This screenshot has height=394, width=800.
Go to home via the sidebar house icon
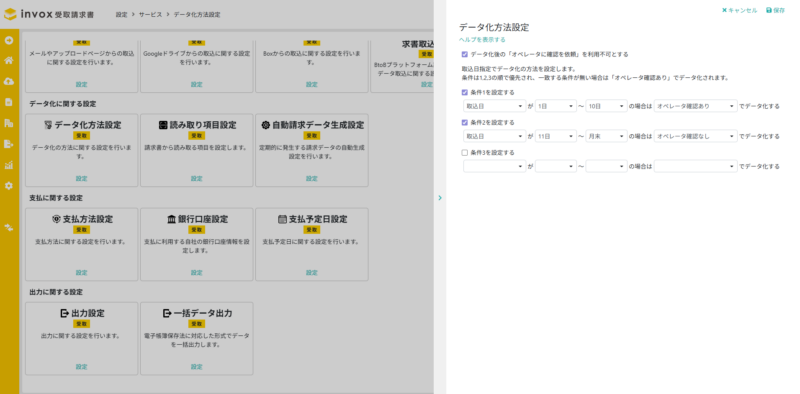(x=9, y=60)
